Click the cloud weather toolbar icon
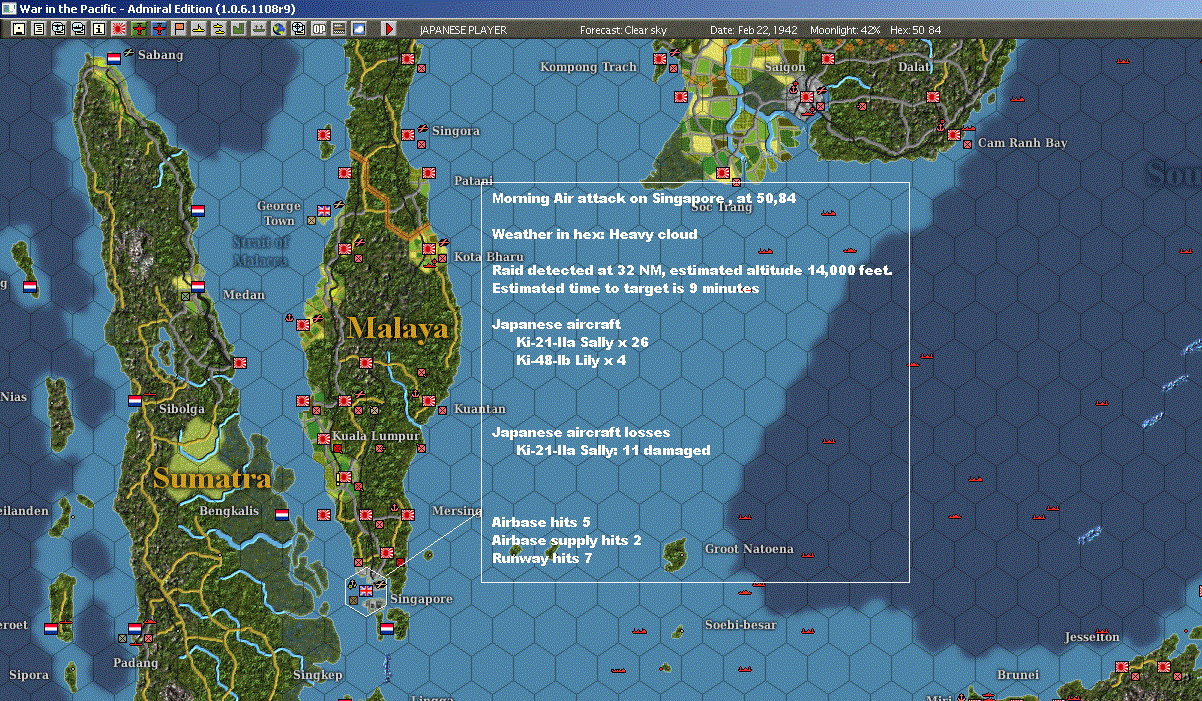This screenshot has height=701, width=1202. [359, 29]
